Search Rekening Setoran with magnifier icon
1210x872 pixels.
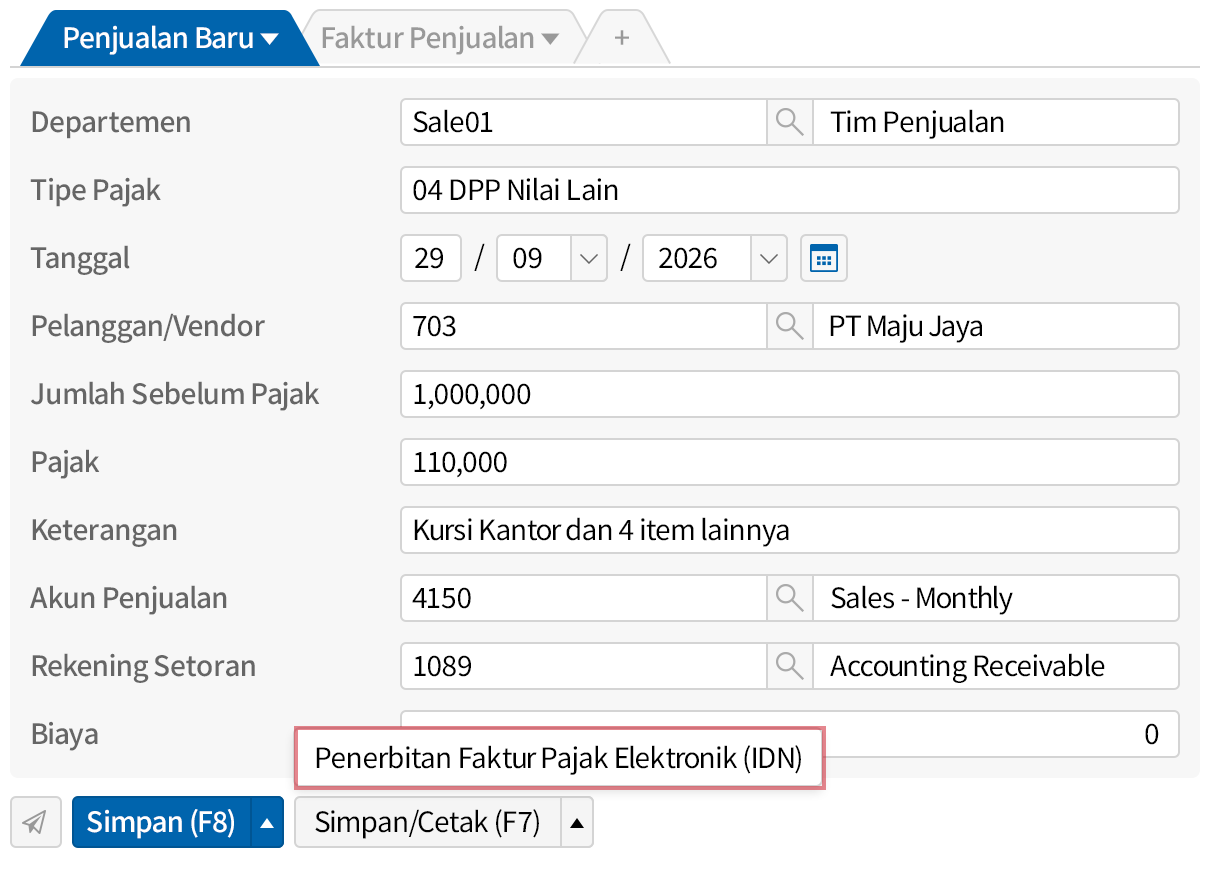pyautogui.click(x=789, y=666)
